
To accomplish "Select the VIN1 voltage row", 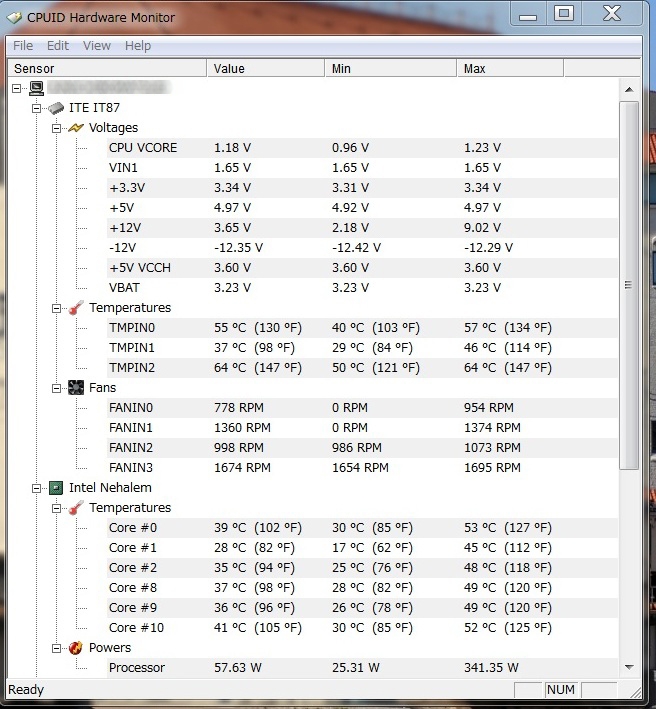I will 362,168.
